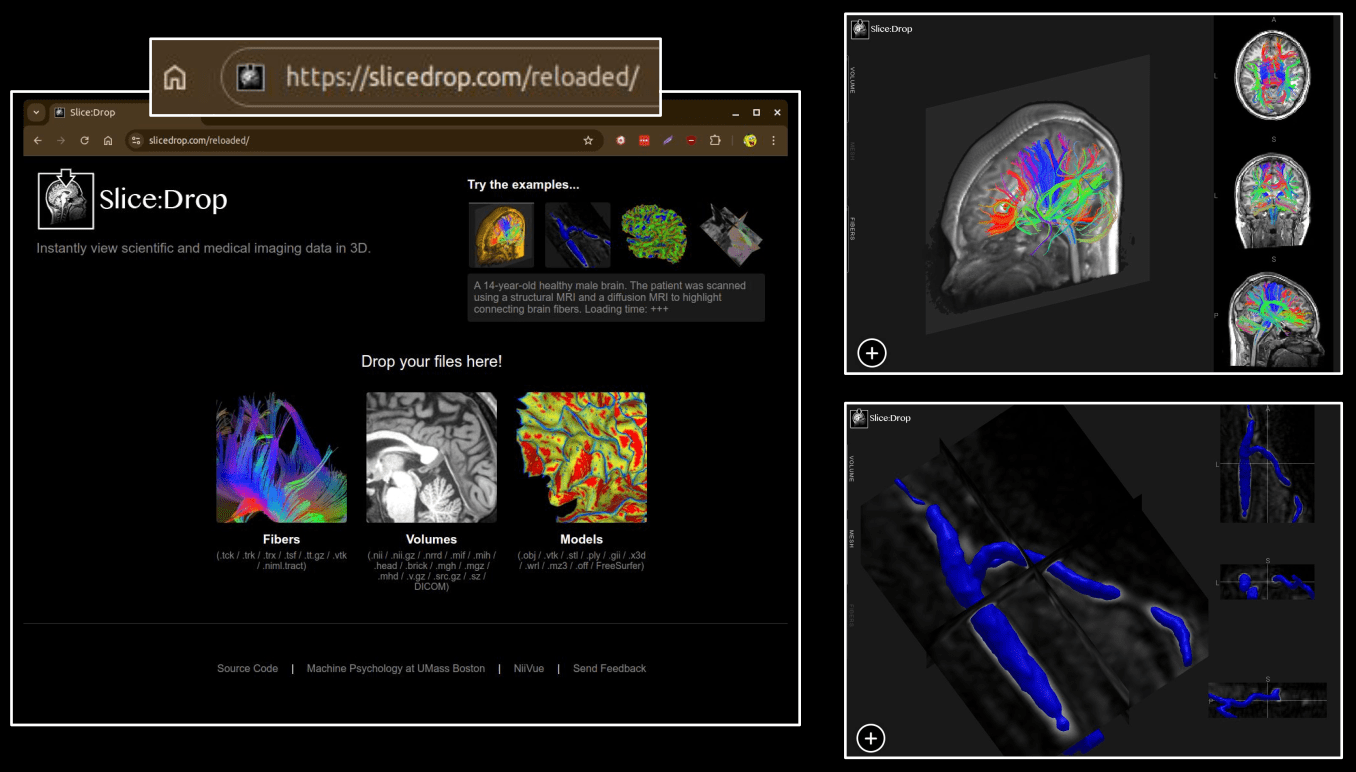Click the purple feather extension icon
Image resolution: width=1356 pixels, height=772 pixels.
click(668, 141)
